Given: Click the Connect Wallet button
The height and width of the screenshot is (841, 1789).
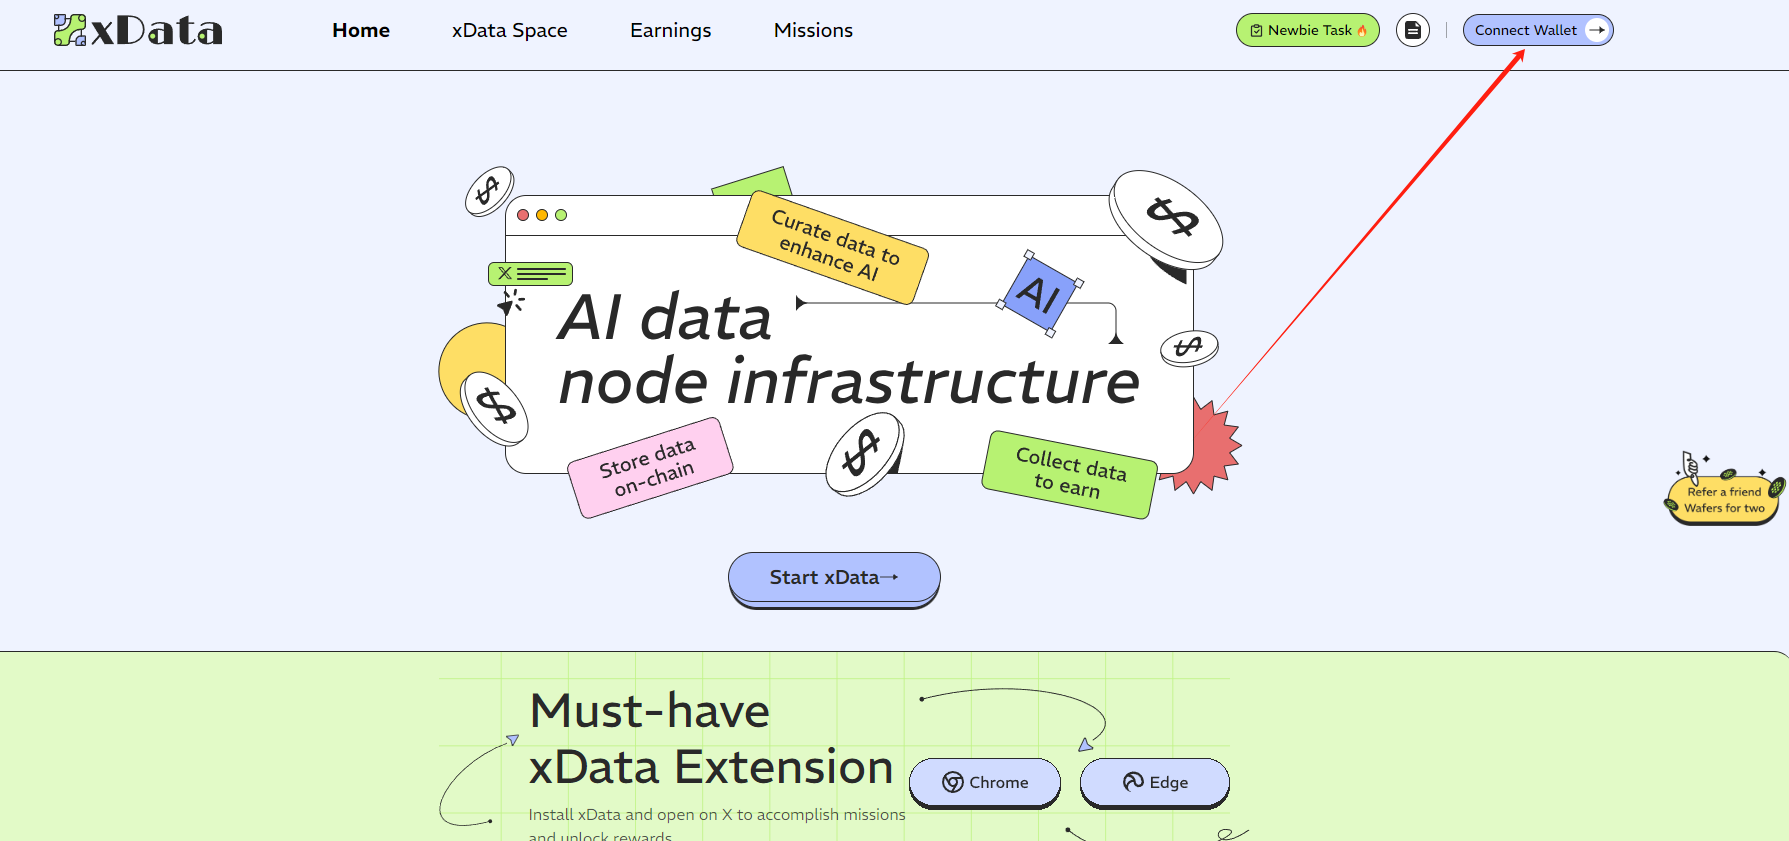Looking at the screenshot, I should 1525,30.
